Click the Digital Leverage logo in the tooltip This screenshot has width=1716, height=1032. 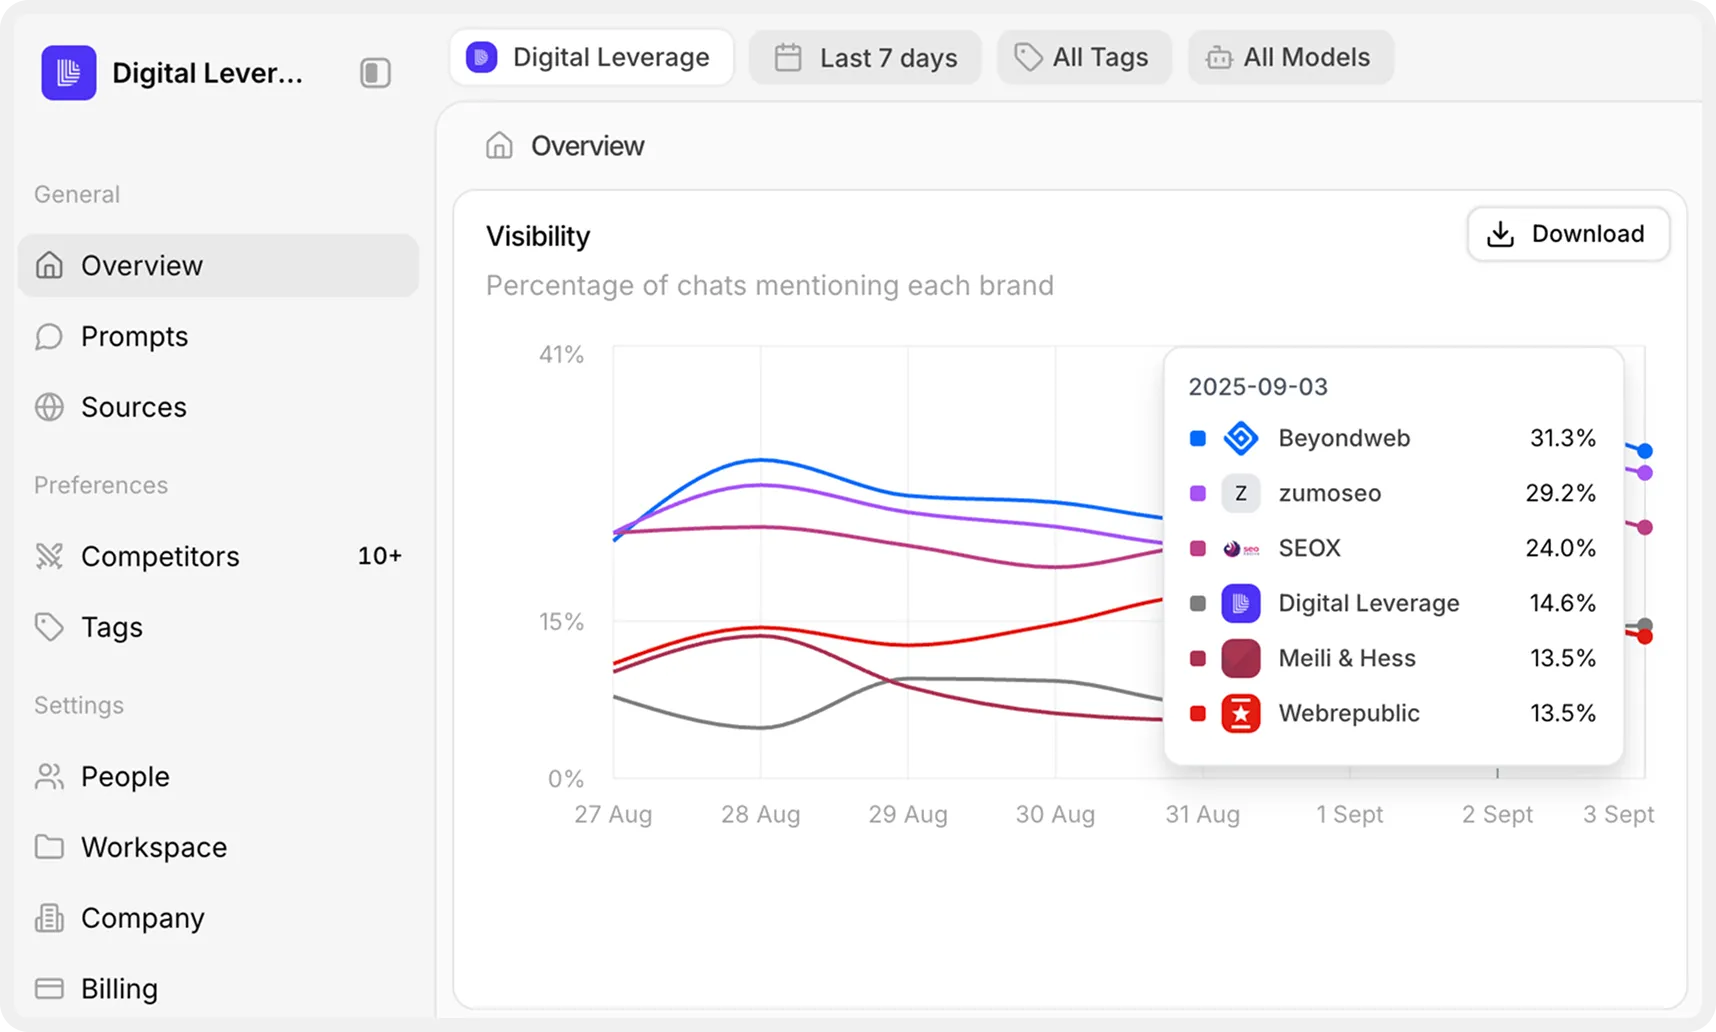point(1241,603)
